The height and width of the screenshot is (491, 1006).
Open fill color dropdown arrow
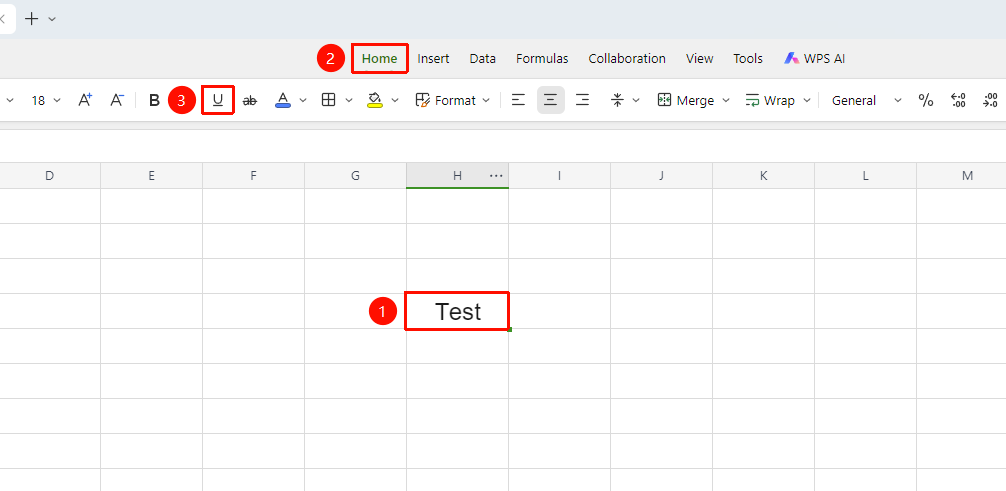tap(395, 100)
